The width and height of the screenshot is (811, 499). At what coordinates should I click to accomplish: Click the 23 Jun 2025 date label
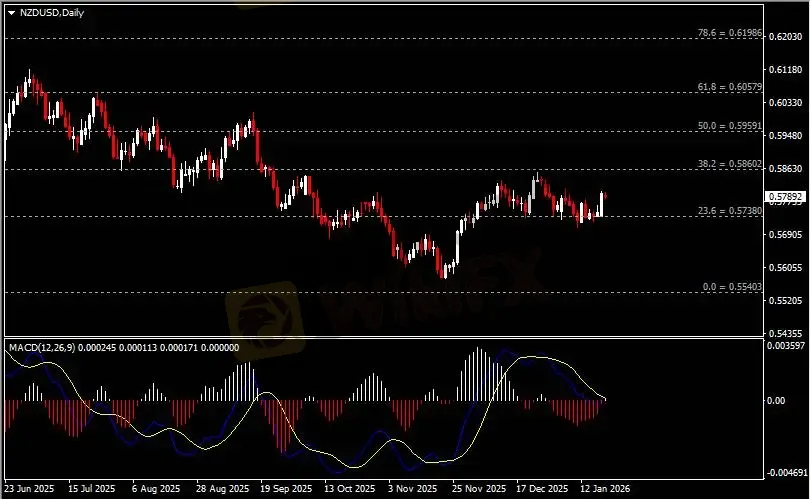29,489
